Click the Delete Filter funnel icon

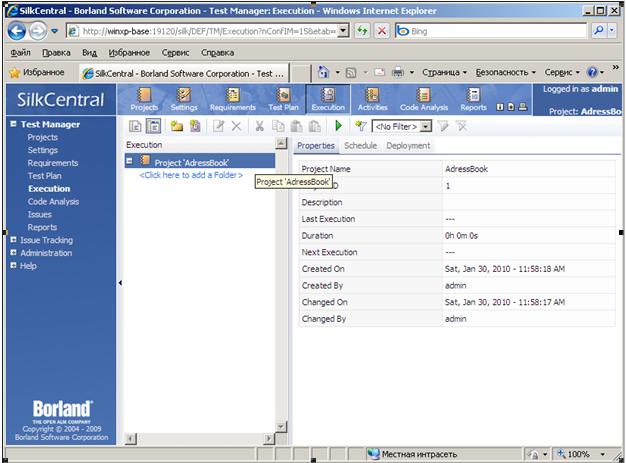point(461,127)
